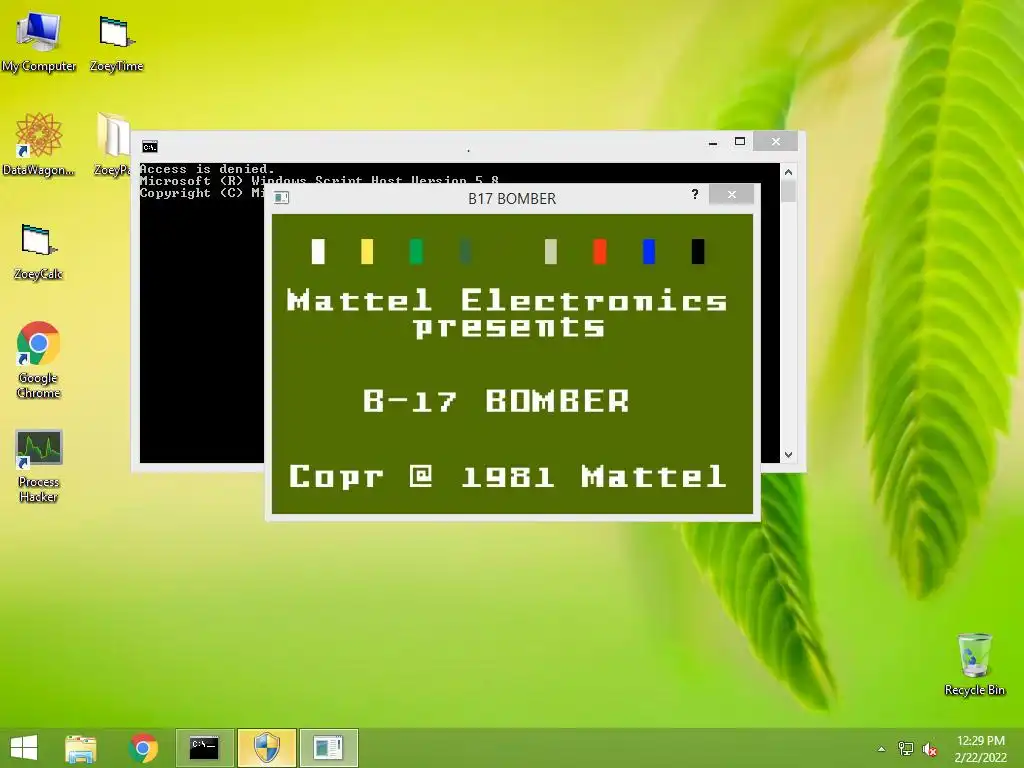Open File Explorer from the taskbar

(x=81, y=748)
